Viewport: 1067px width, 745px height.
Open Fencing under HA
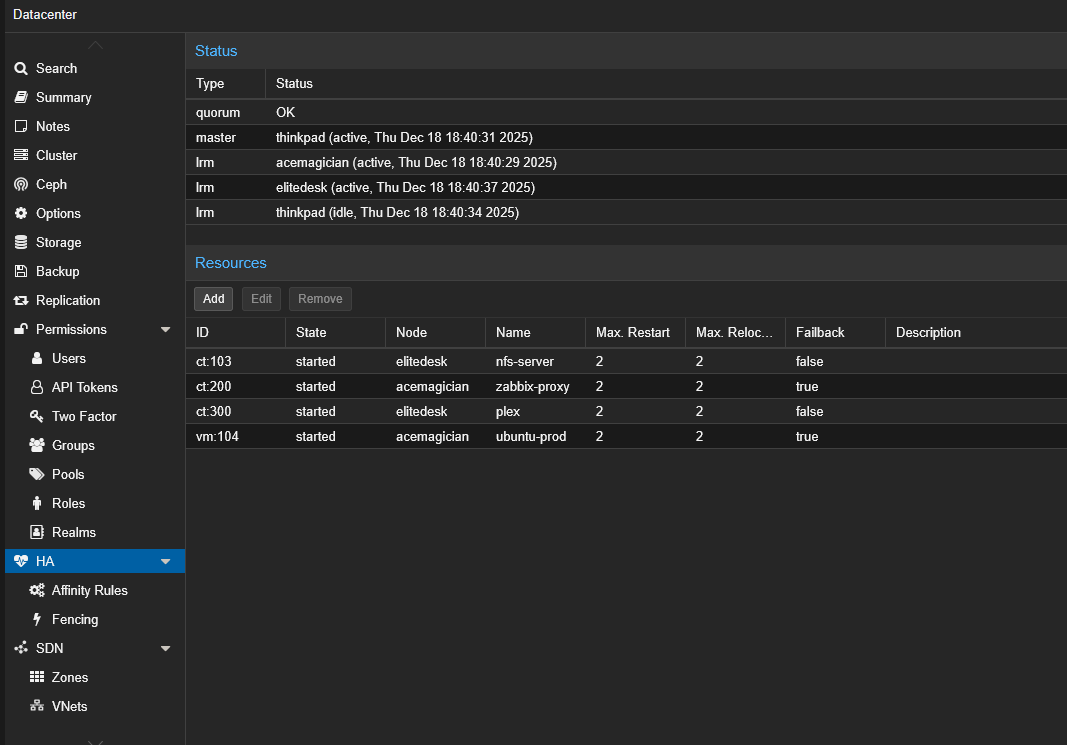(72, 619)
